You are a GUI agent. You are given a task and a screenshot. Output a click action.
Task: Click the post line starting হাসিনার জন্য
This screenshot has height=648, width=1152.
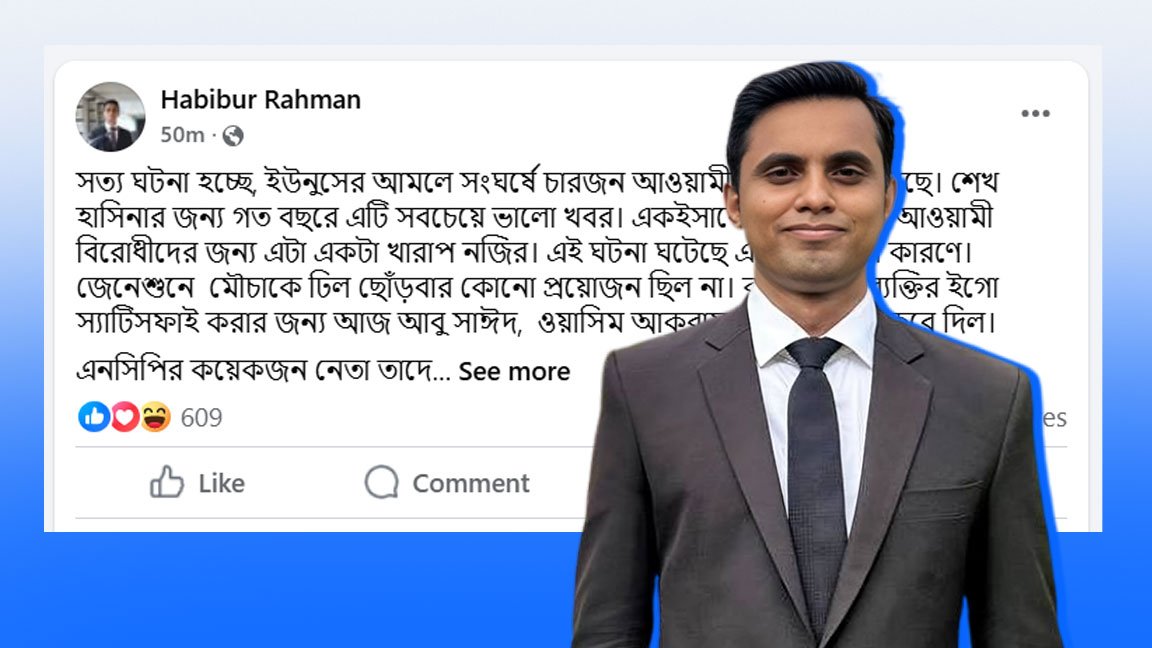535,217
